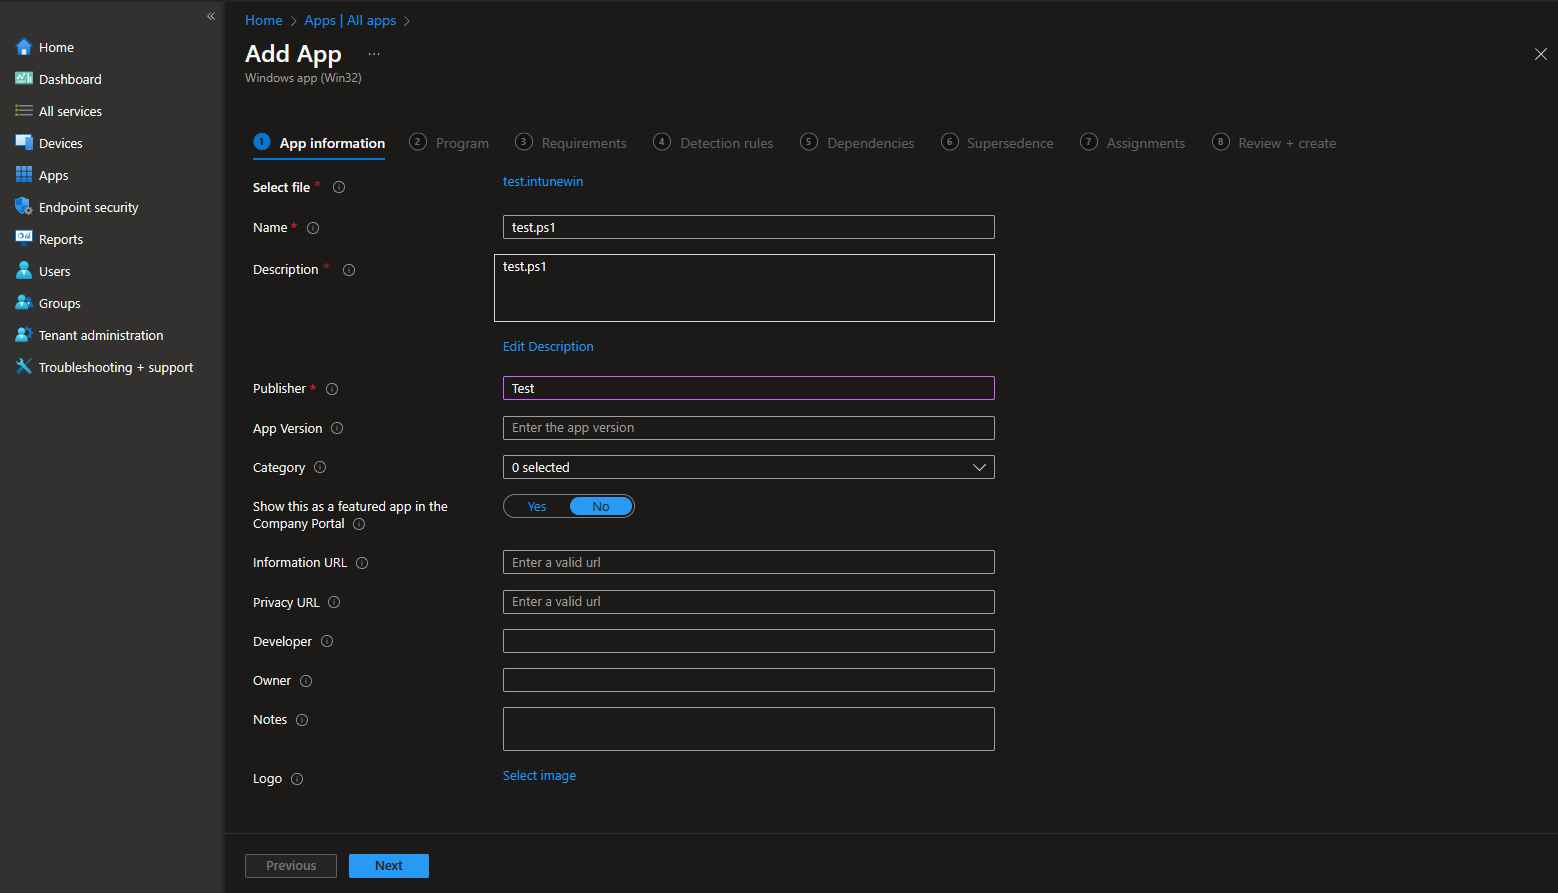Go to Home breadcrumb link
Image resolution: width=1558 pixels, height=893 pixels.
[x=264, y=20]
